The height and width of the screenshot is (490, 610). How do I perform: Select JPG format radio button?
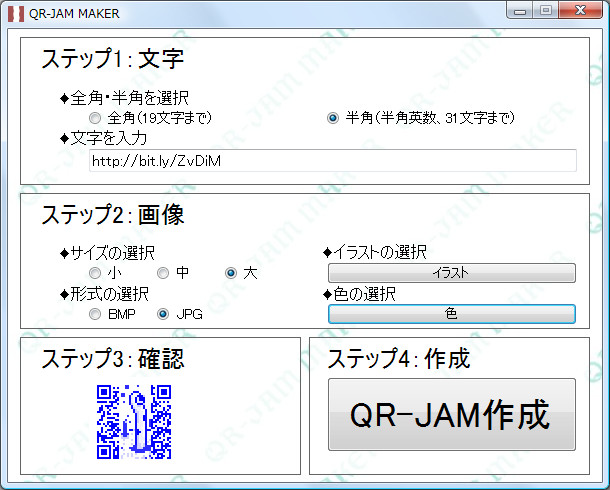(163, 314)
